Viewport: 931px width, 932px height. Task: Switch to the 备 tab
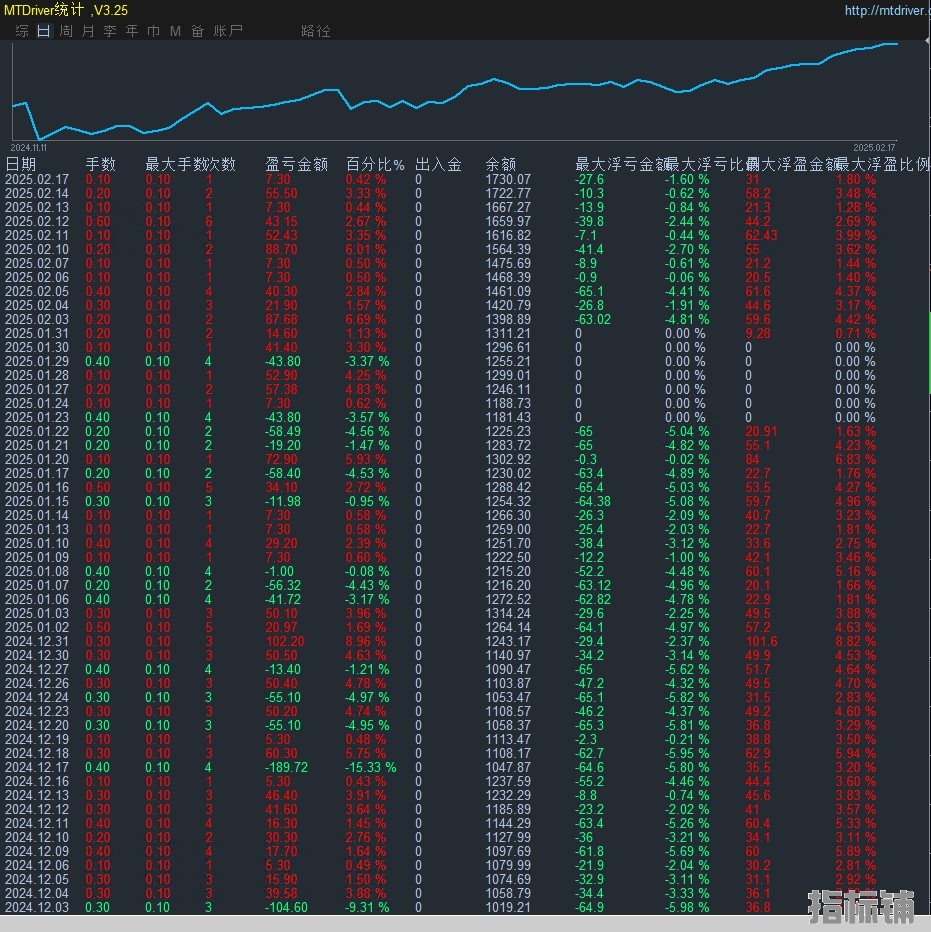(x=197, y=31)
